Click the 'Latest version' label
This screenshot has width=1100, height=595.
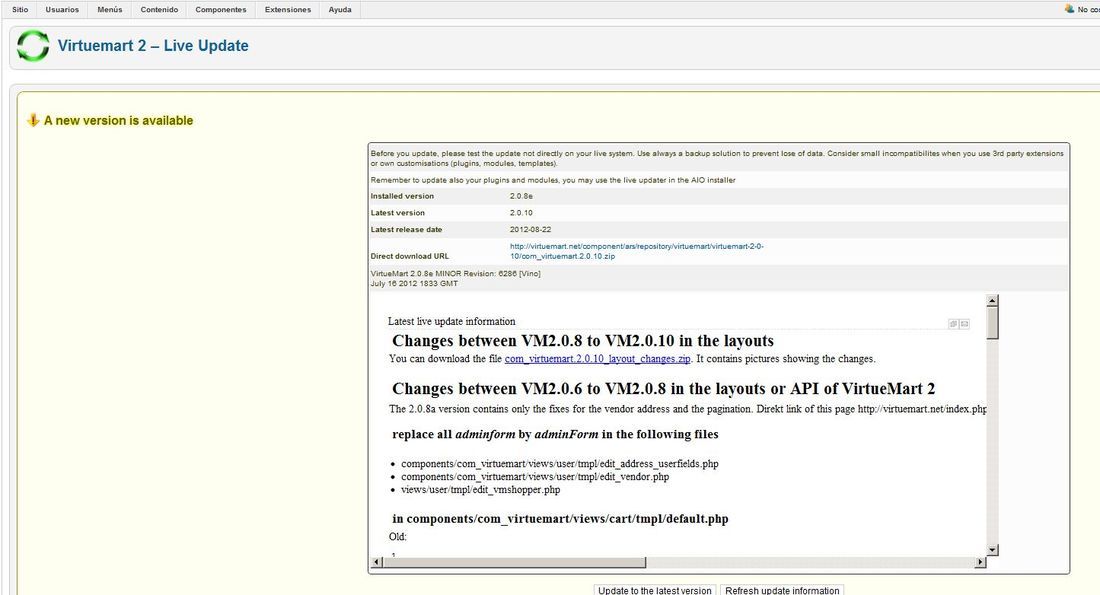(x=398, y=213)
